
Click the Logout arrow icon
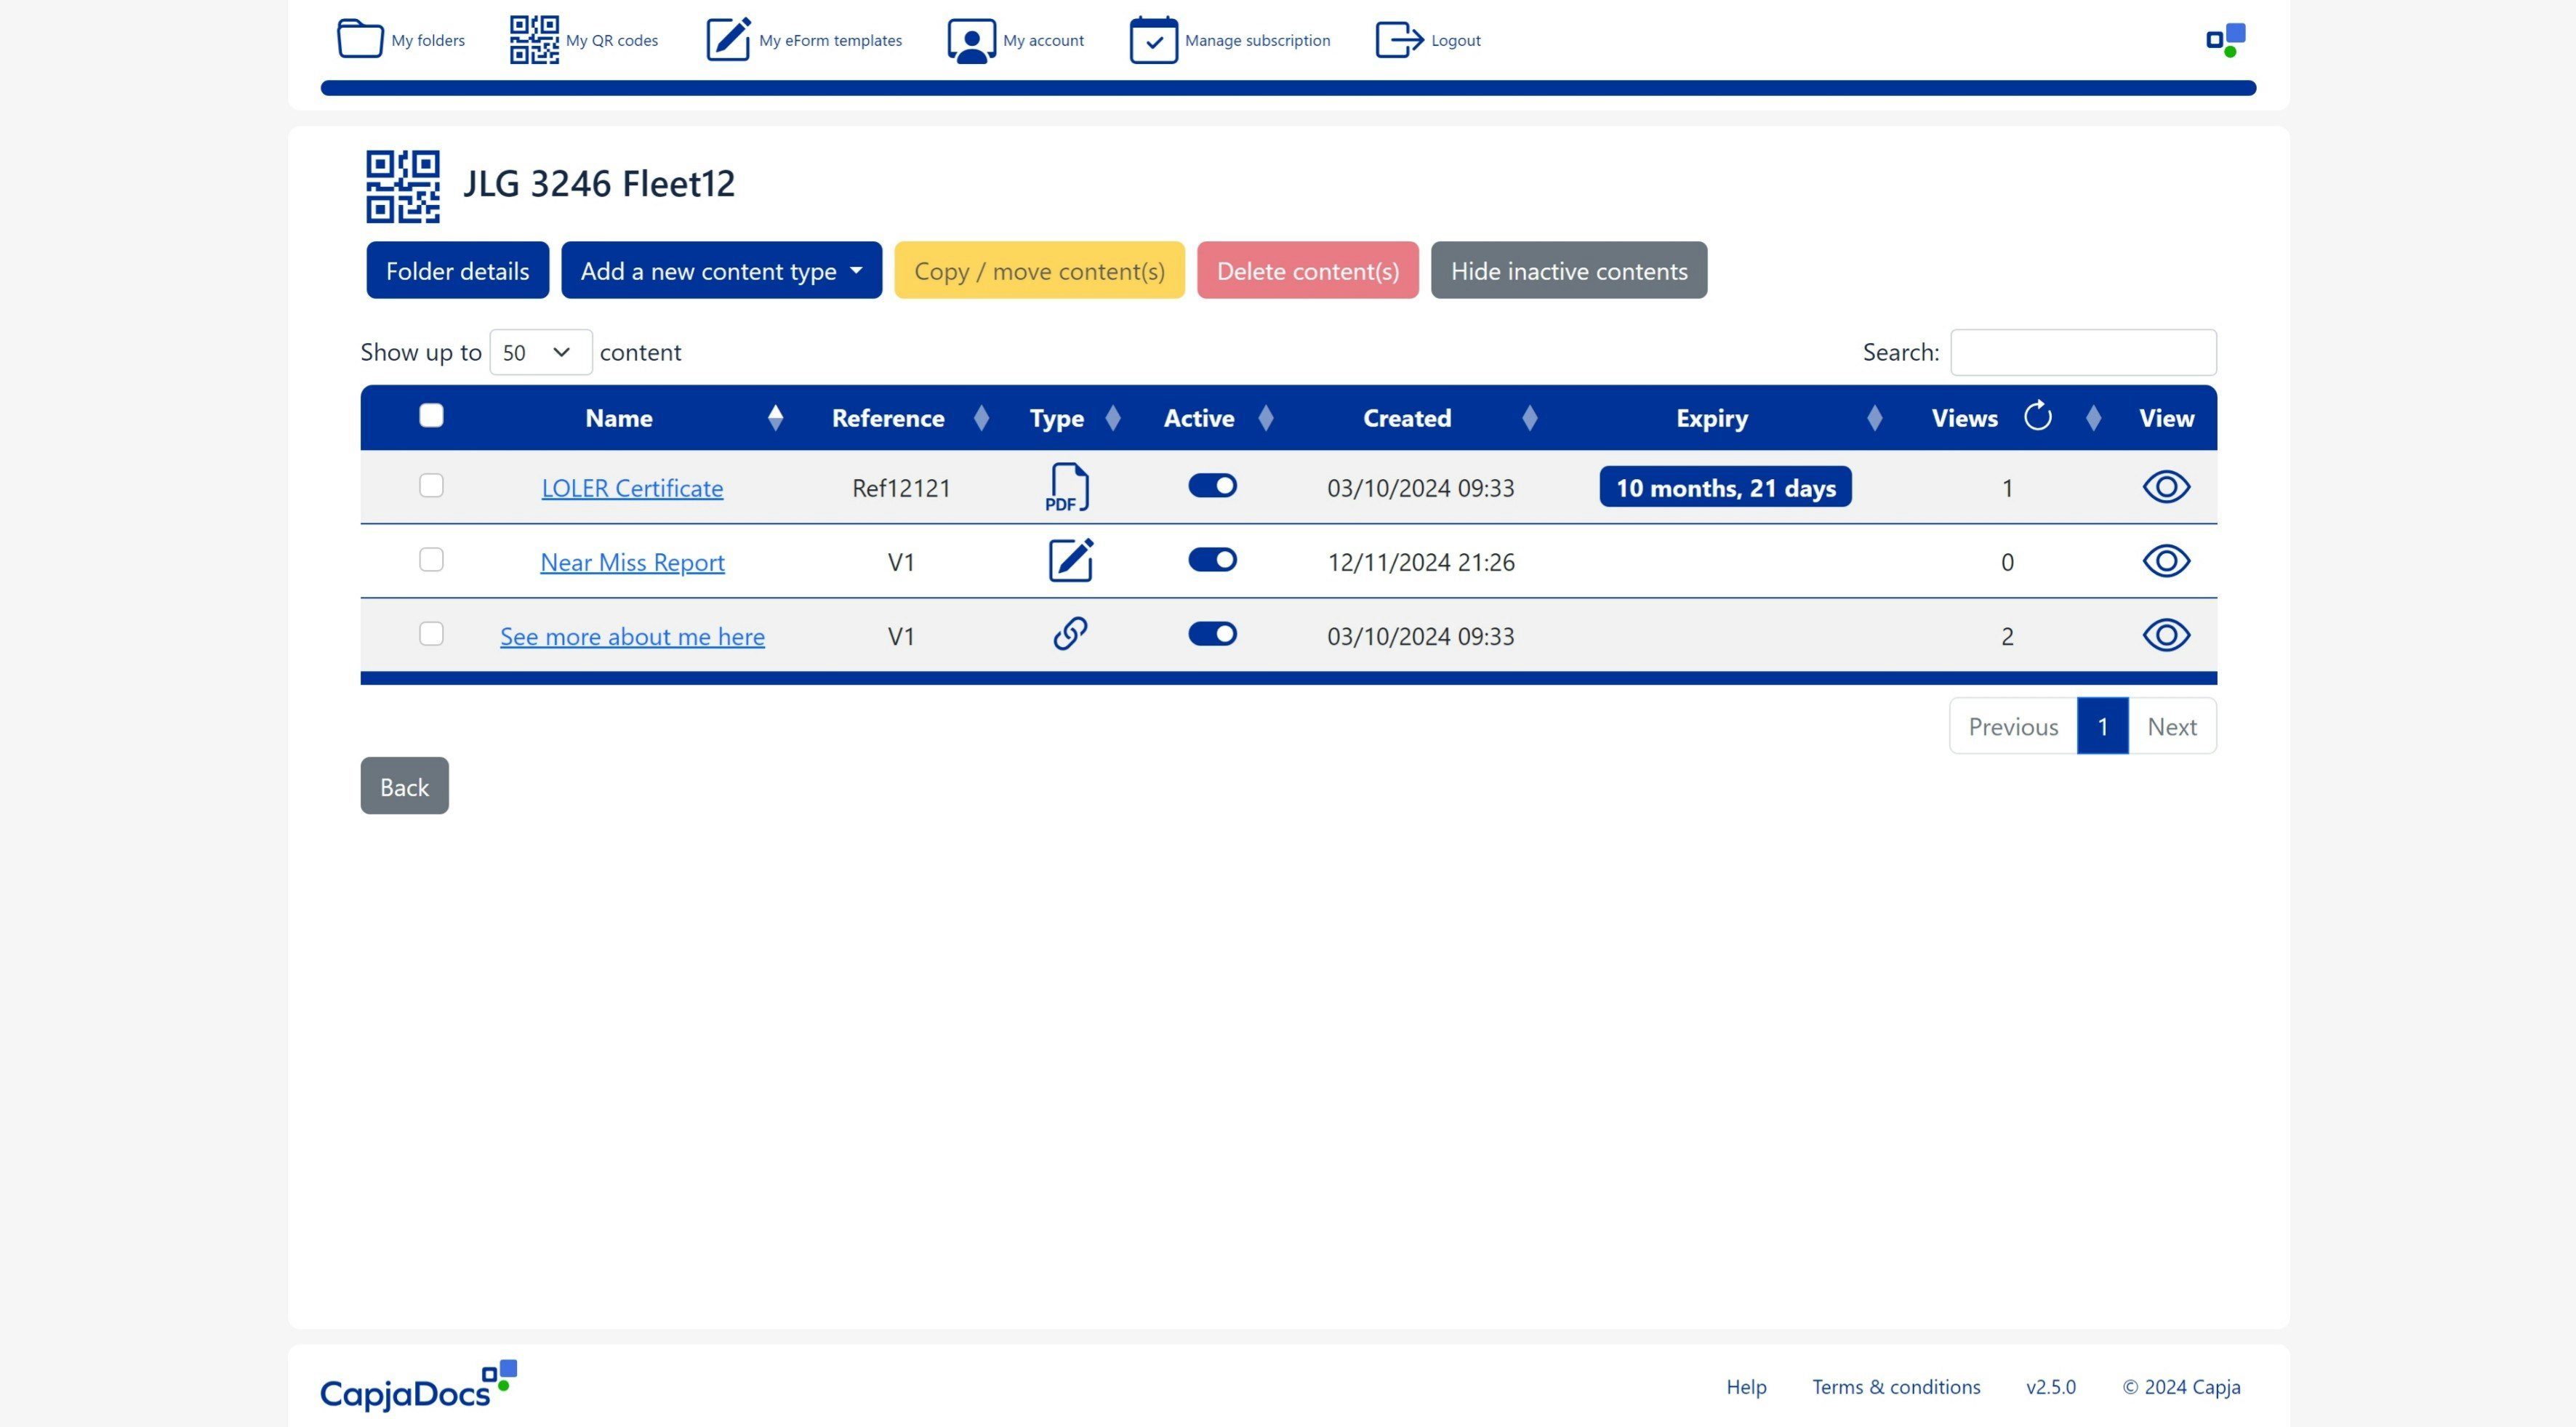tap(1399, 39)
